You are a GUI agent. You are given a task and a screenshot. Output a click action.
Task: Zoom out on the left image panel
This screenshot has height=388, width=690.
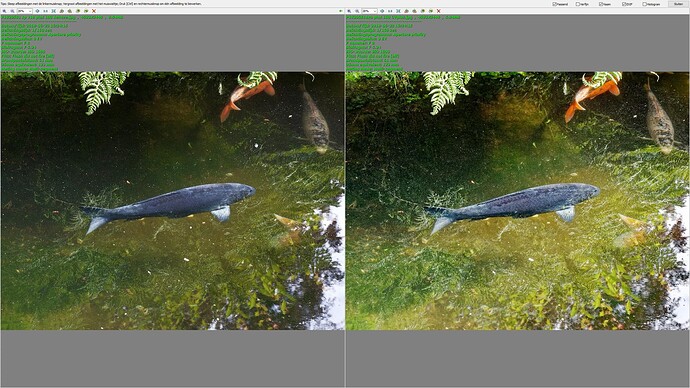pyautogui.click(x=12, y=11)
